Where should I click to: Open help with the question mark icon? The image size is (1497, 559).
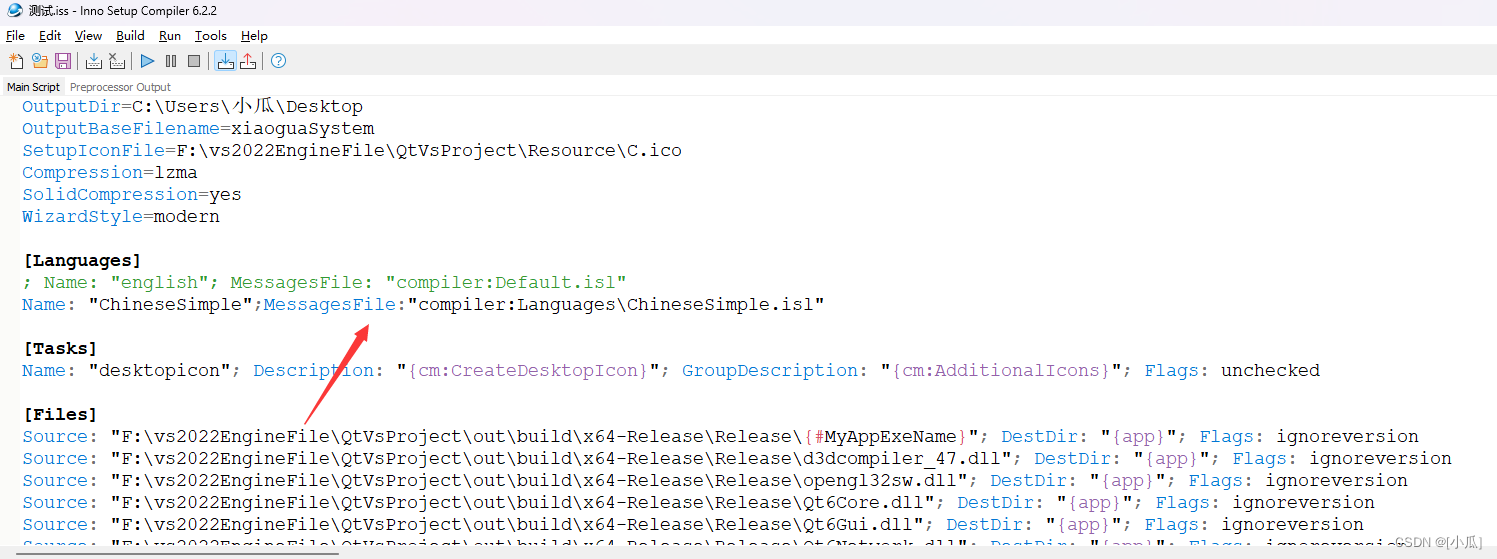(x=279, y=61)
